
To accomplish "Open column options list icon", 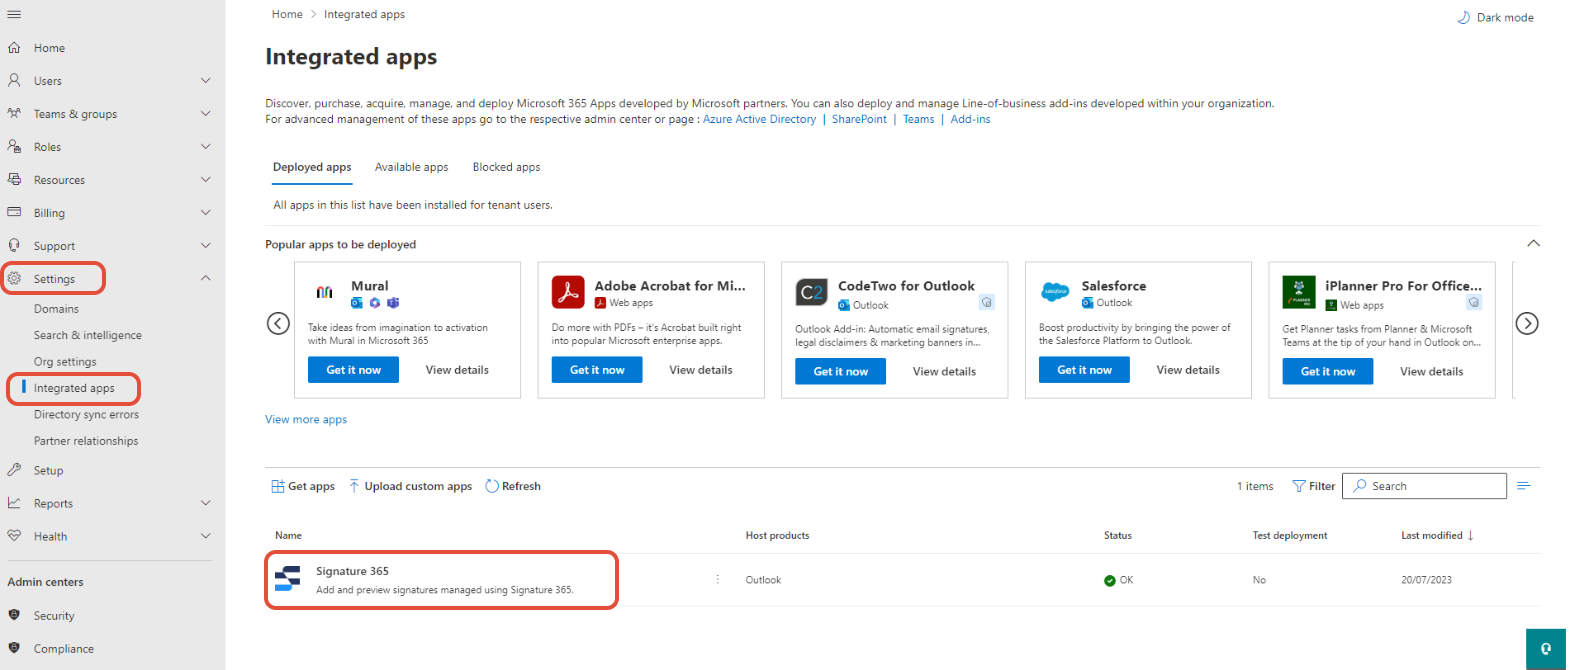I will [x=1524, y=486].
